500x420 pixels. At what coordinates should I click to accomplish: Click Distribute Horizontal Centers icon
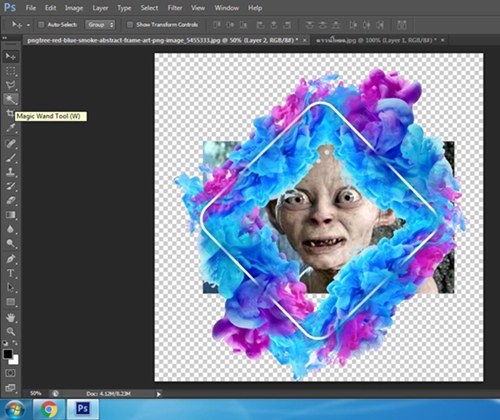pos(366,25)
